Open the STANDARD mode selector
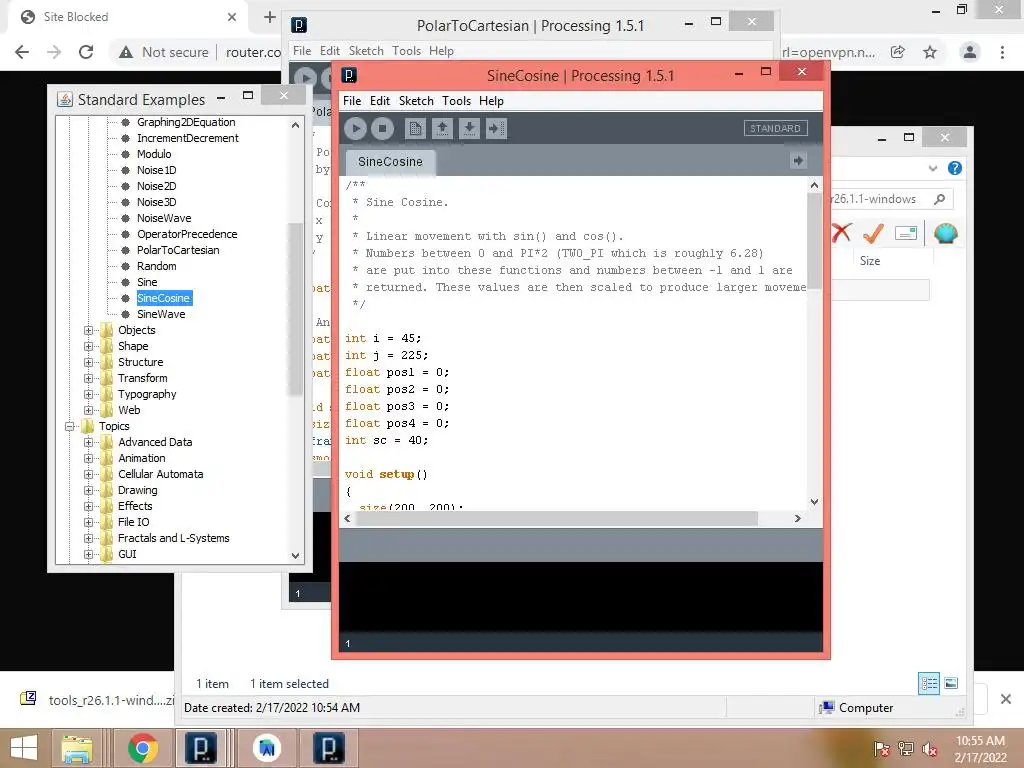The image size is (1024, 768). [775, 128]
